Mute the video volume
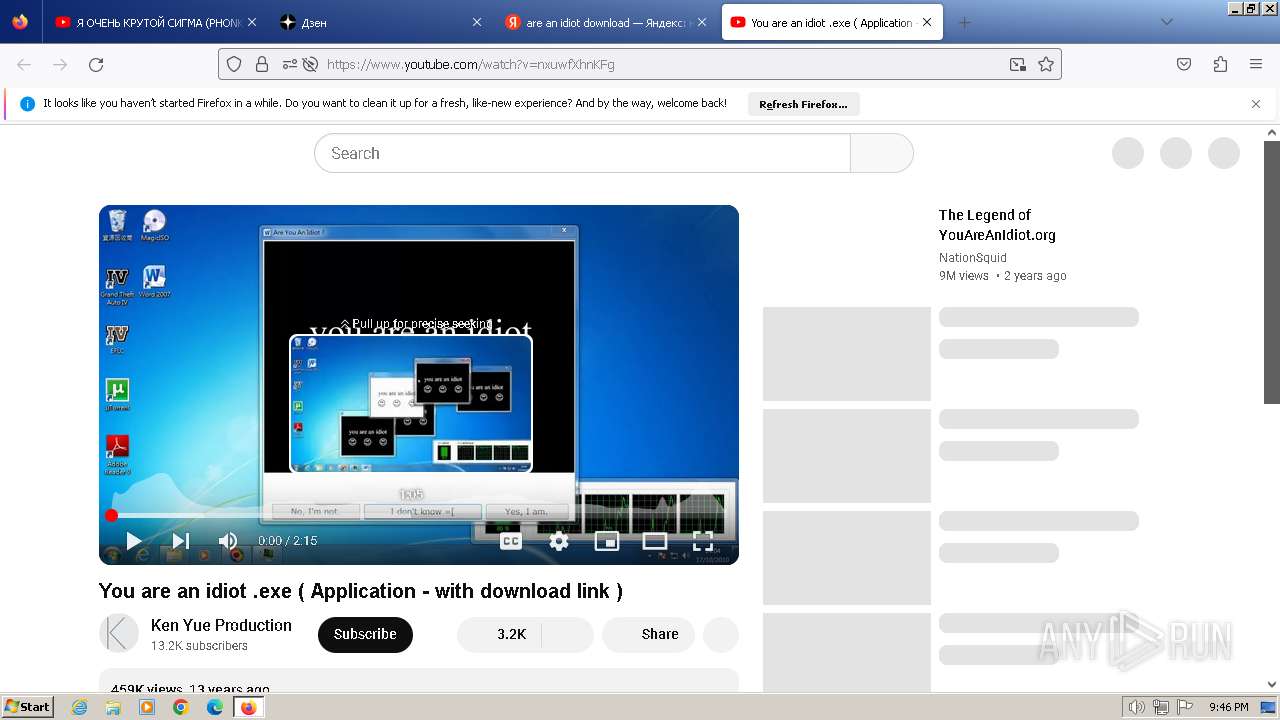 point(228,541)
